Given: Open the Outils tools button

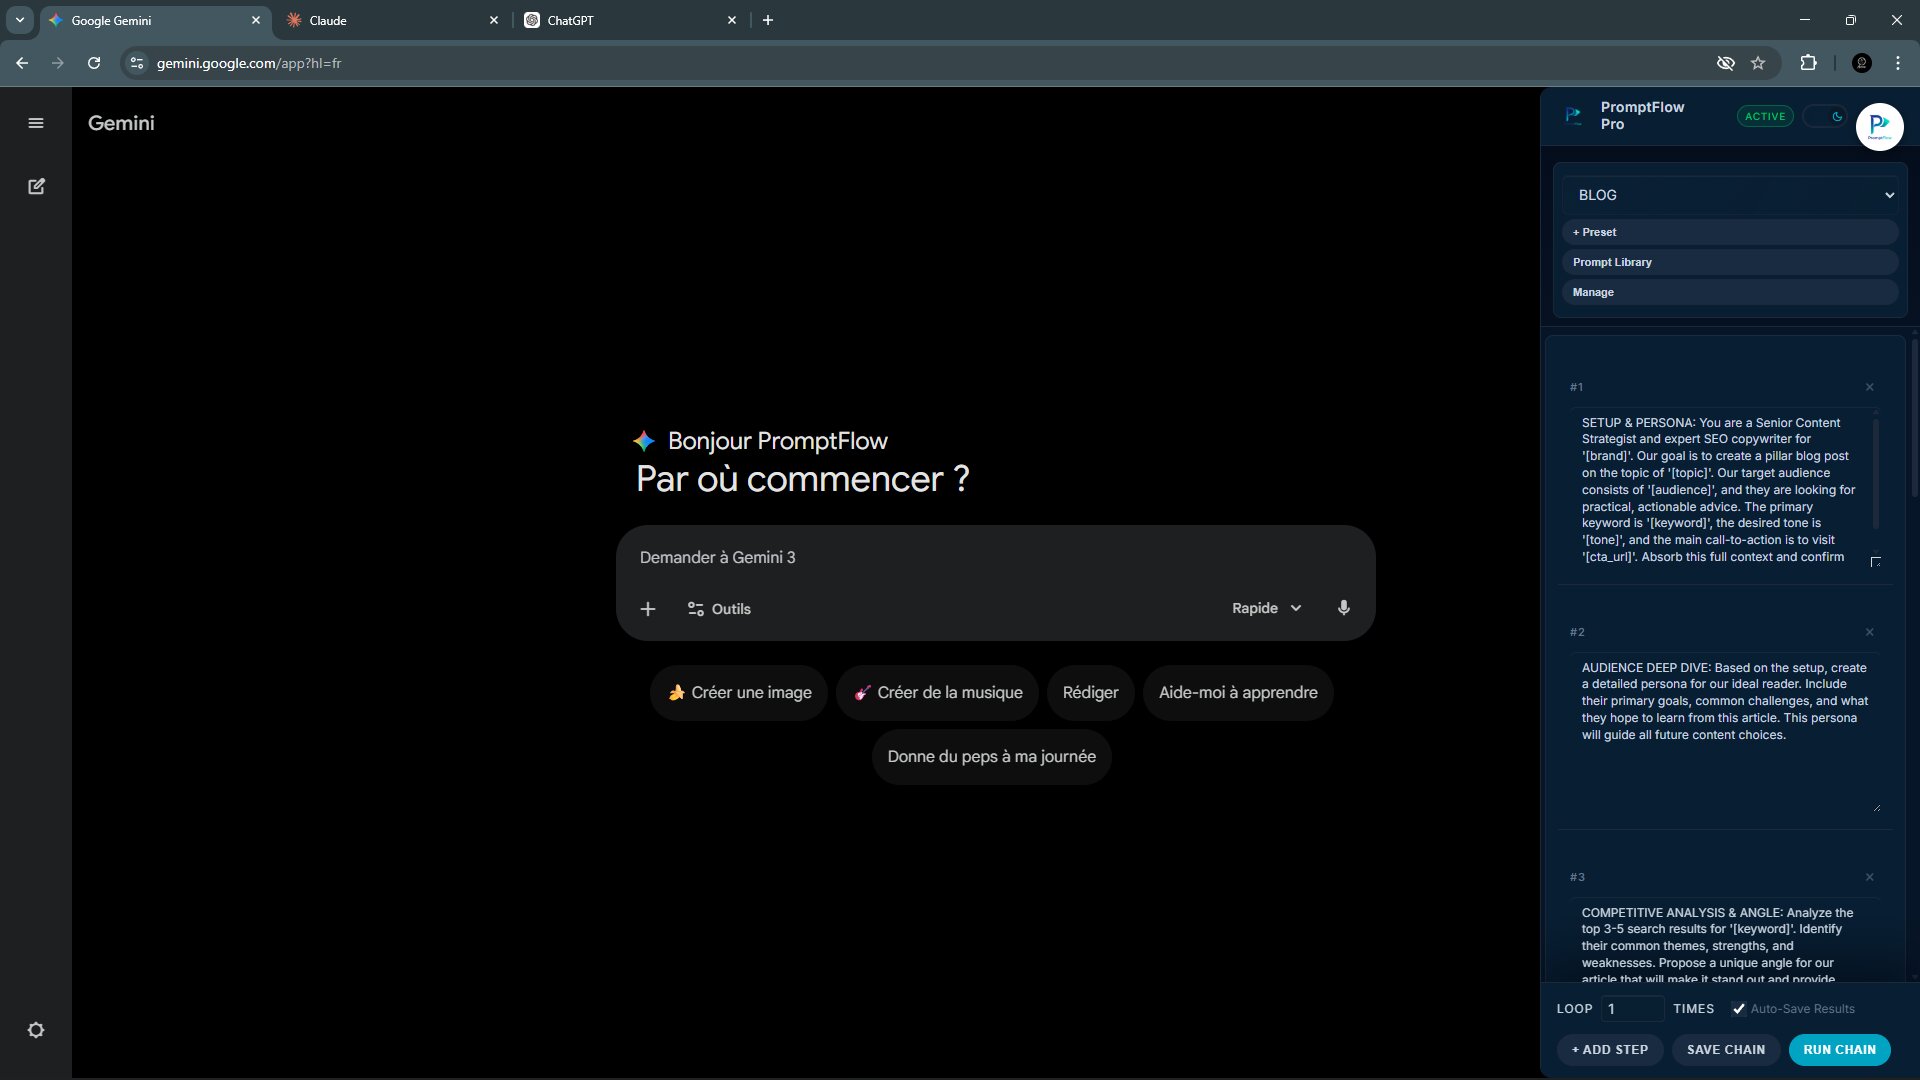Looking at the screenshot, I should click(x=719, y=609).
